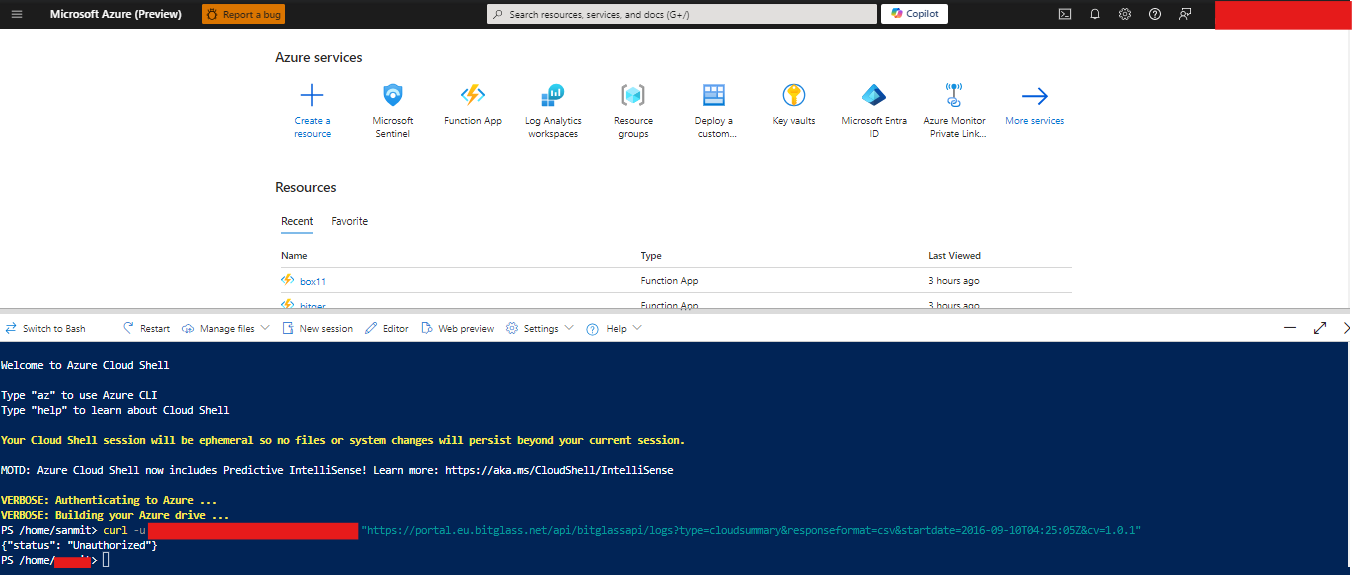Click the "Unauthorized" status output line
The height and width of the screenshot is (575, 1352).
[79, 545]
